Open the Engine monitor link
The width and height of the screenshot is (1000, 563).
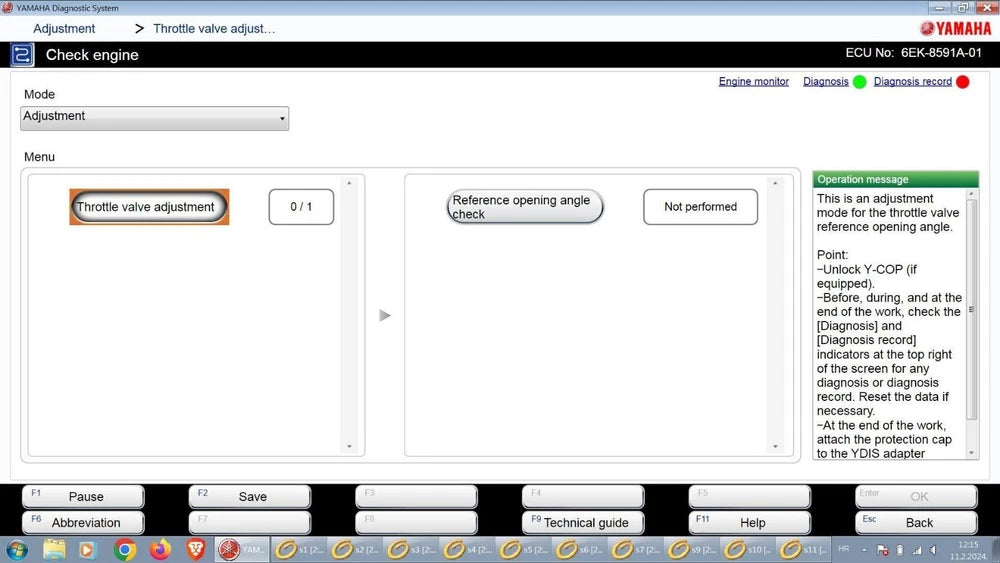coord(754,82)
